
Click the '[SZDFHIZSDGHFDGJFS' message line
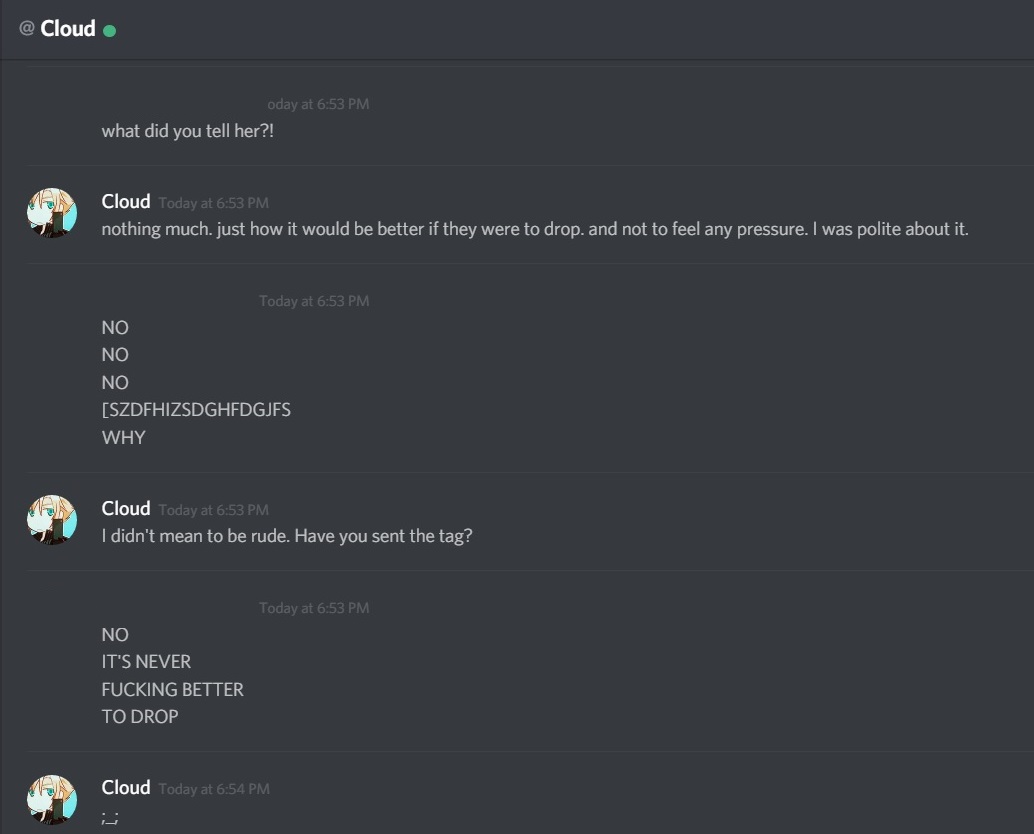[196, 409]
